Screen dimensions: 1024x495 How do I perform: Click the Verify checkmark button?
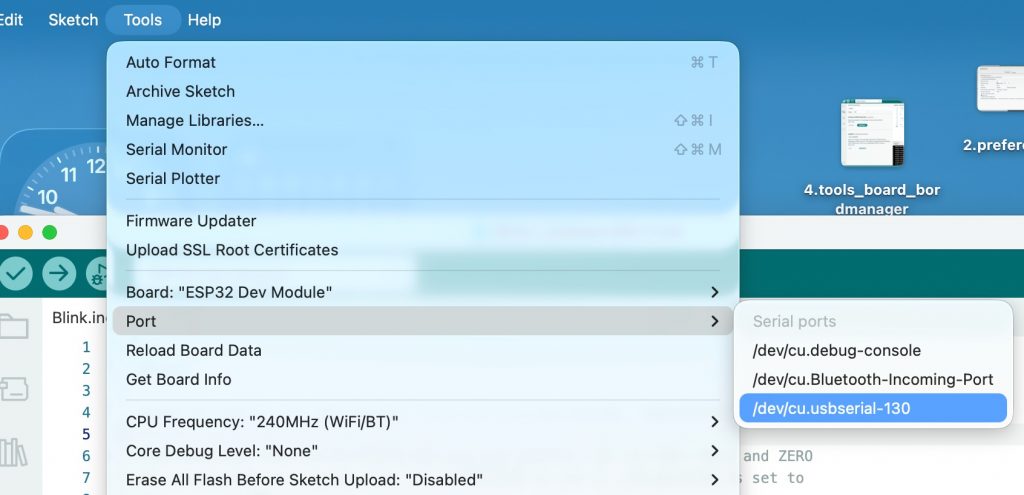pos(15,273)
